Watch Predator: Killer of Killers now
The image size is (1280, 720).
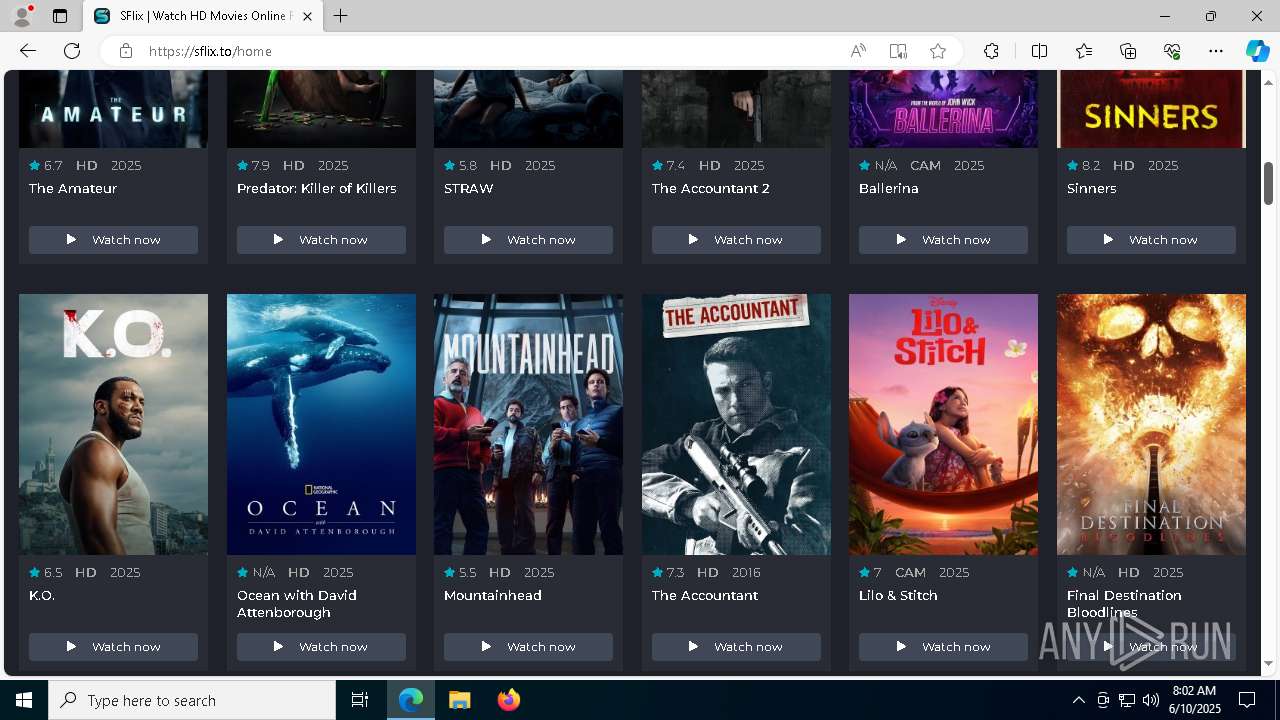[321, 240]
